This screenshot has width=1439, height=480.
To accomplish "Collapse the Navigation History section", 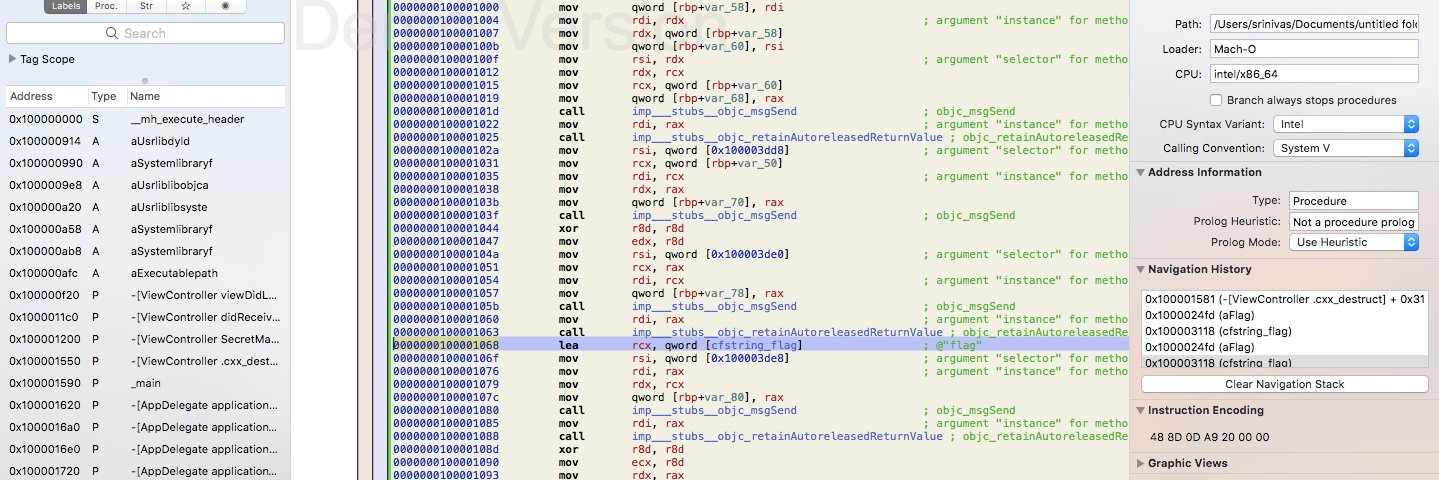I will click(x=1141, y=269).
